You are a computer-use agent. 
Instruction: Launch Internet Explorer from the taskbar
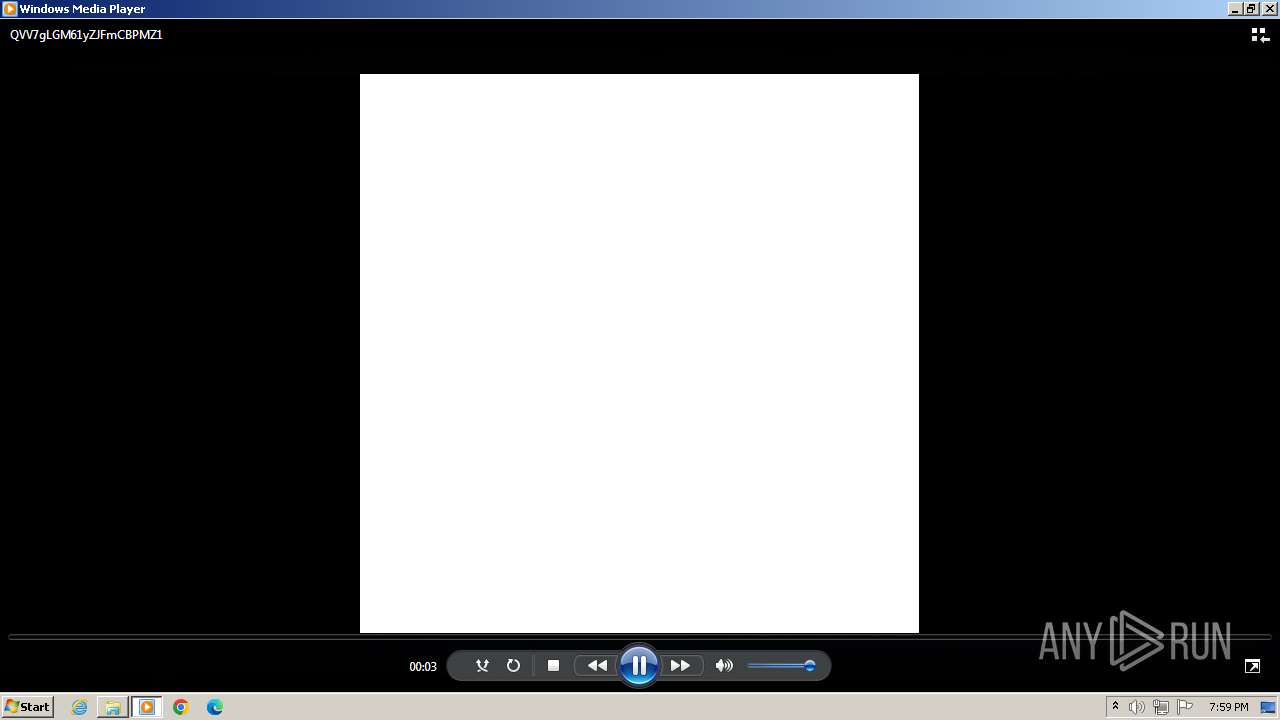click(79, 707)
